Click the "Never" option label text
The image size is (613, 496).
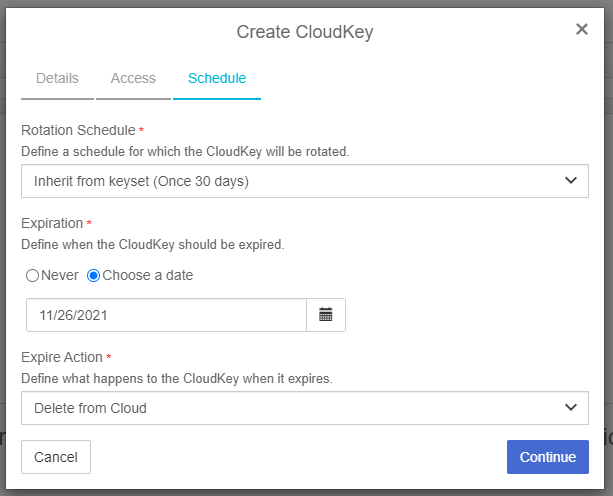click(60, 275)
